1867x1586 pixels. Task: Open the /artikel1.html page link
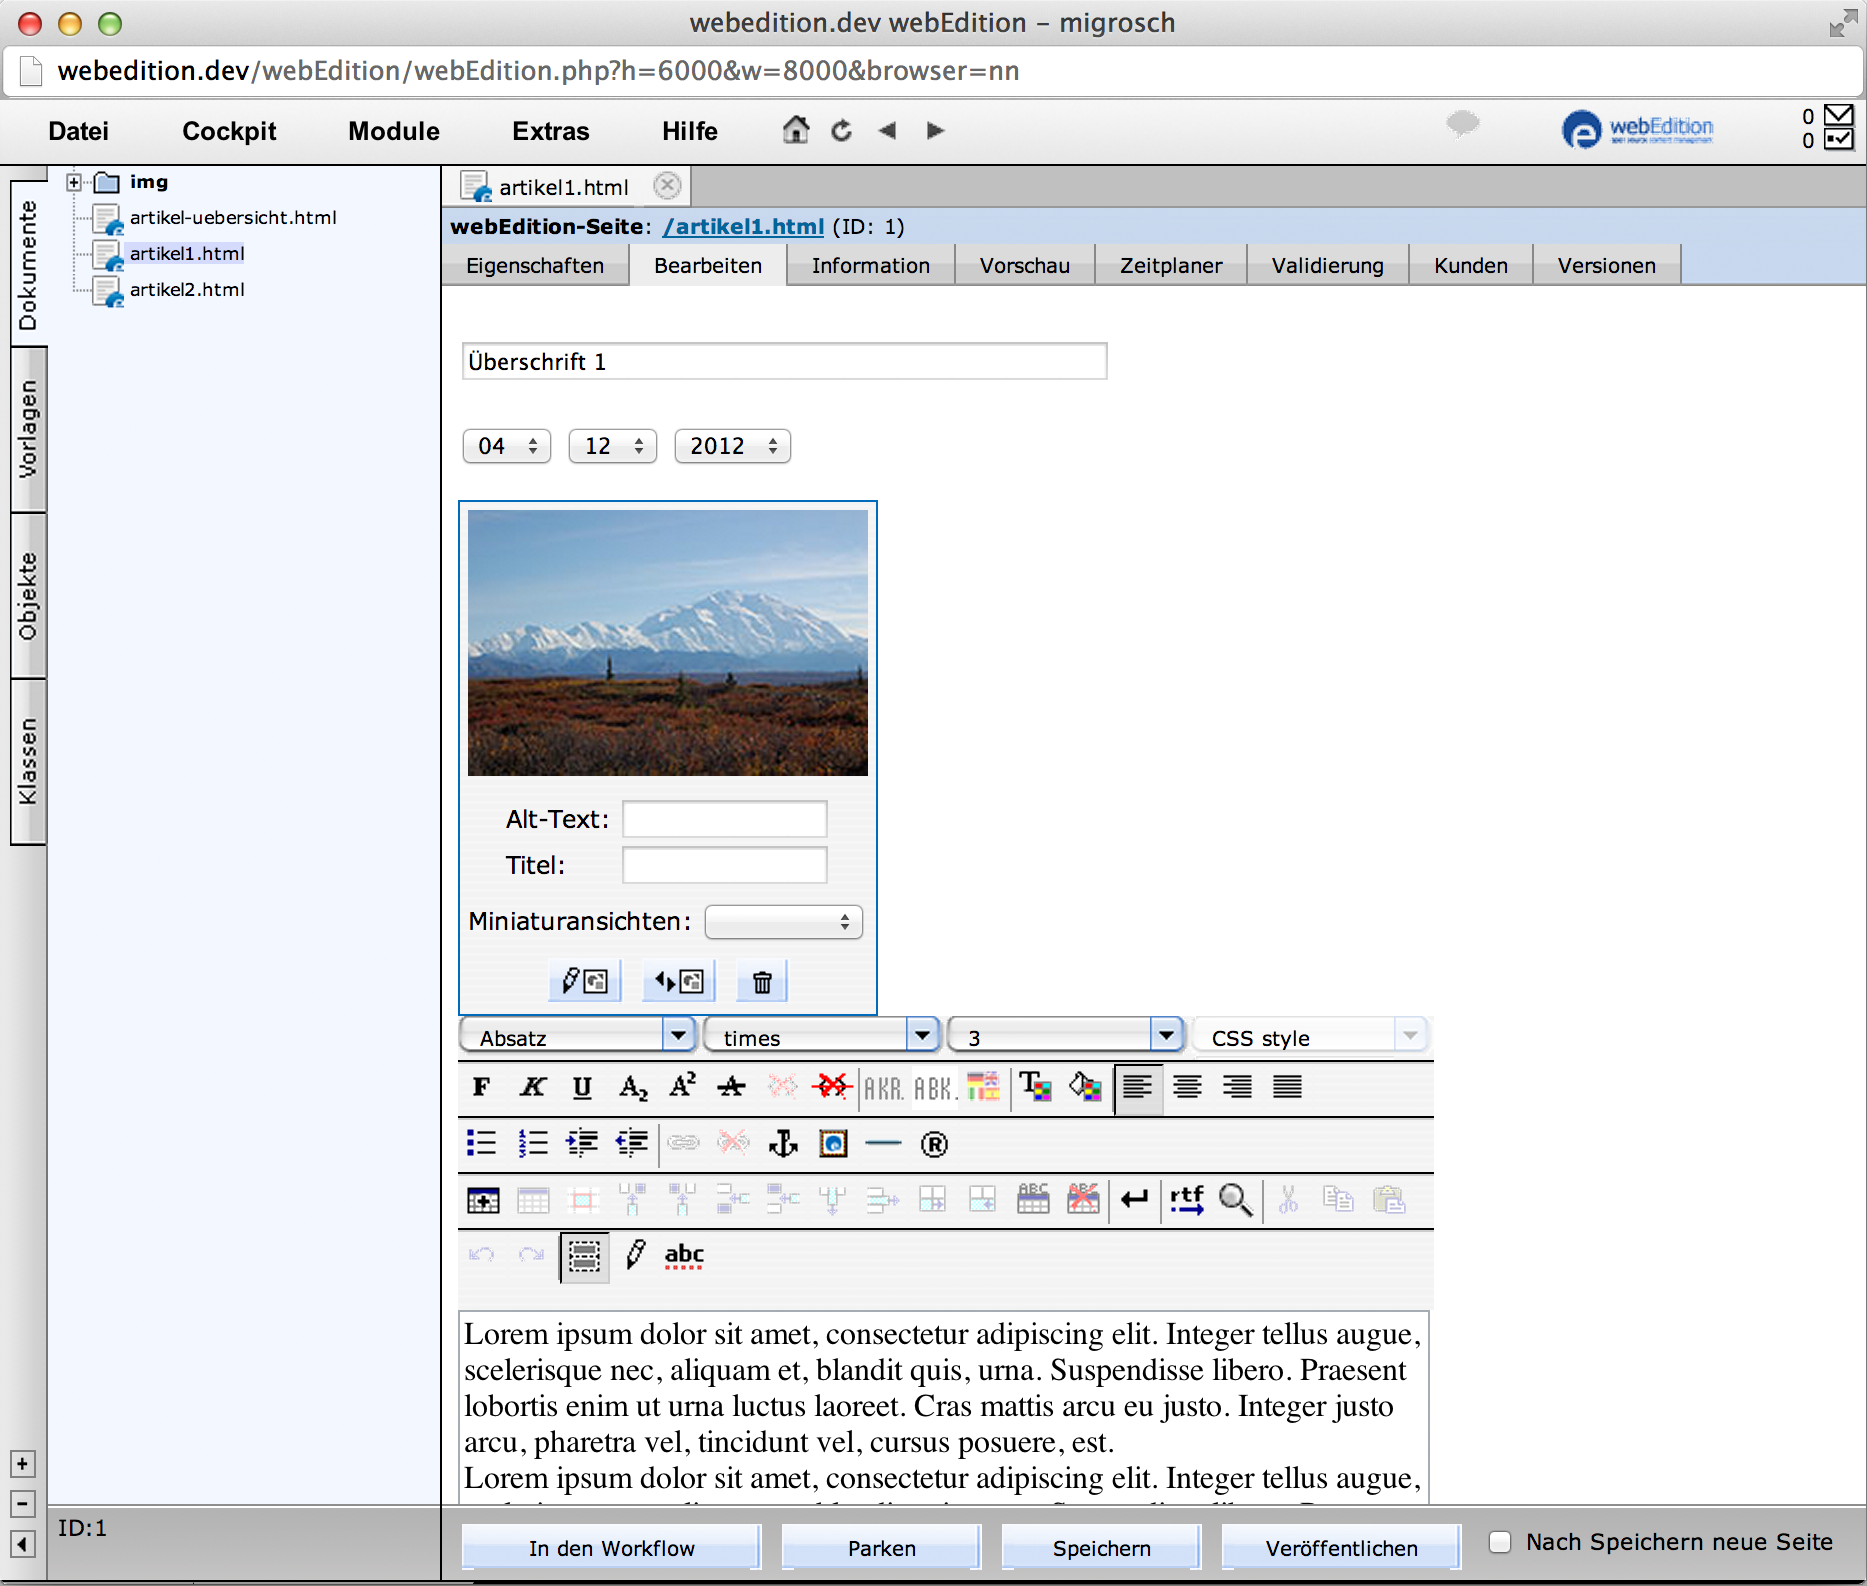743,227
